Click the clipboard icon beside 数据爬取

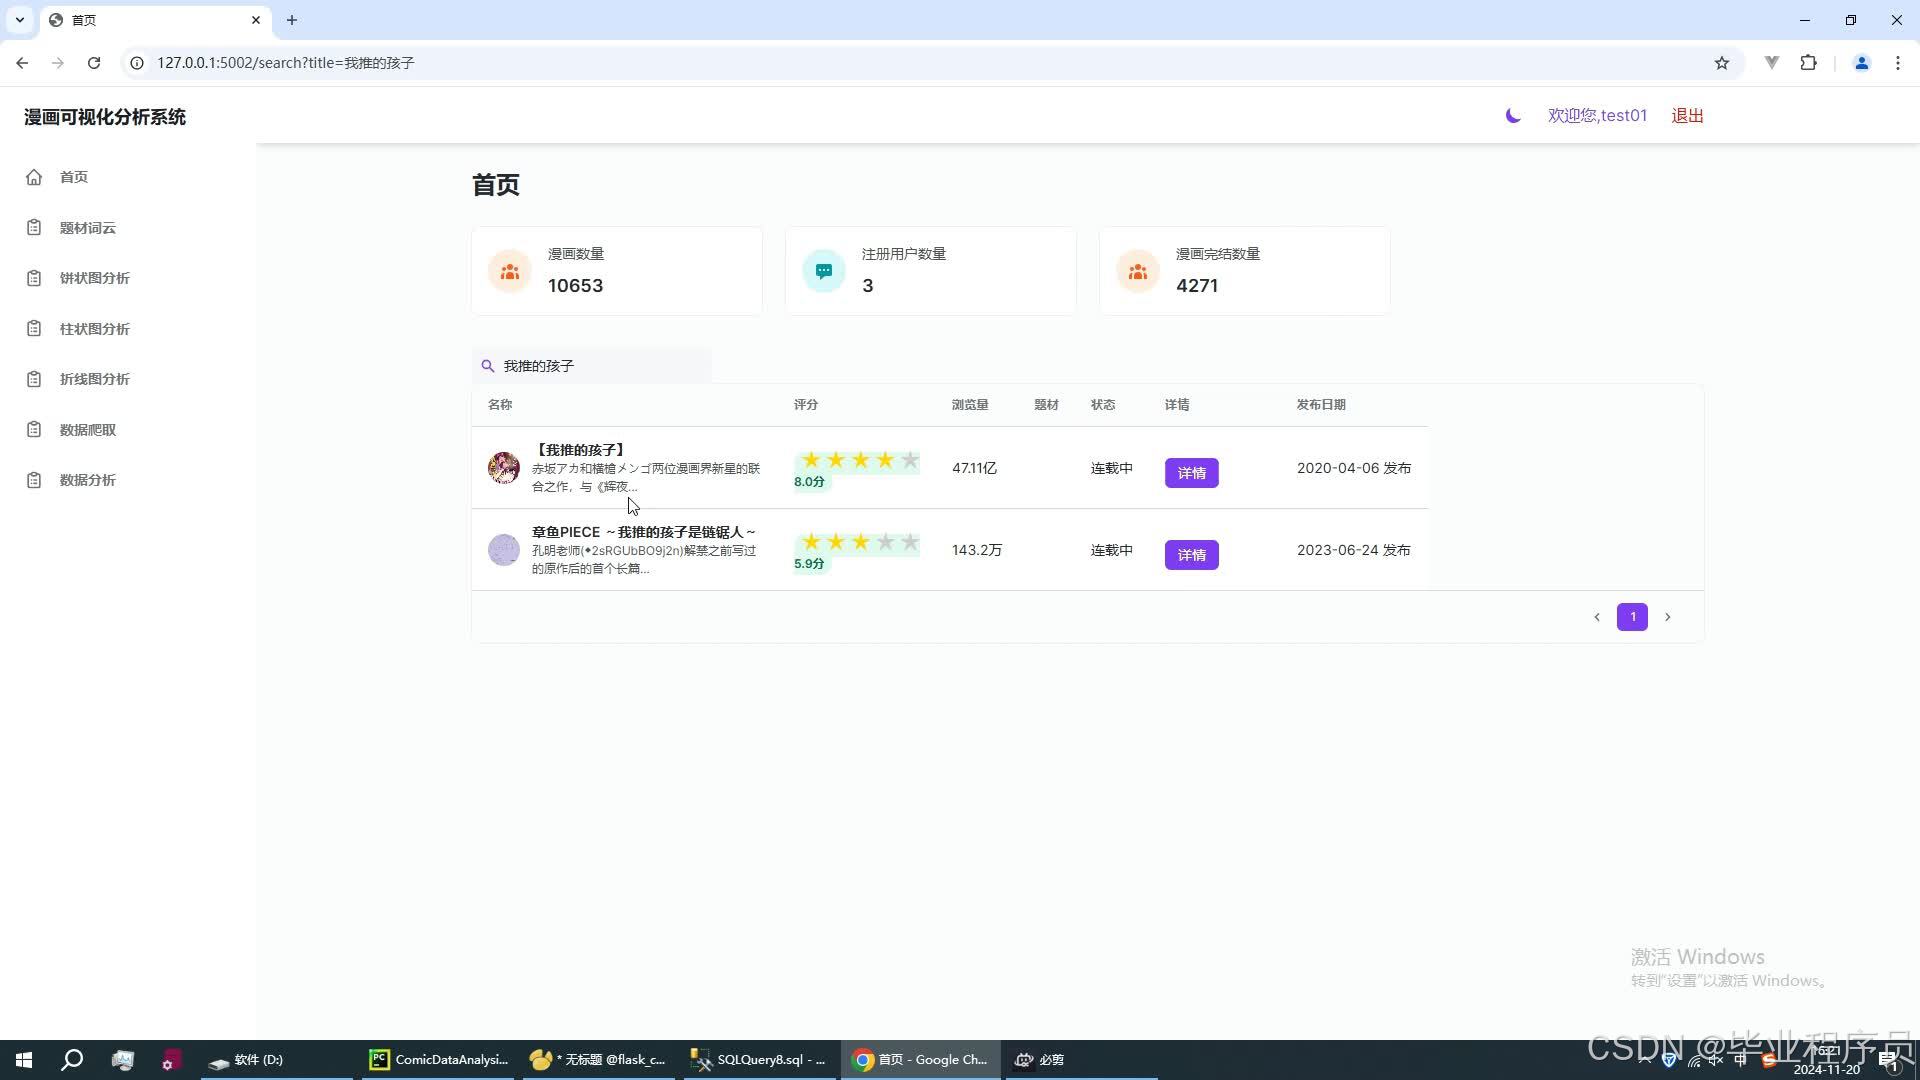34,430
